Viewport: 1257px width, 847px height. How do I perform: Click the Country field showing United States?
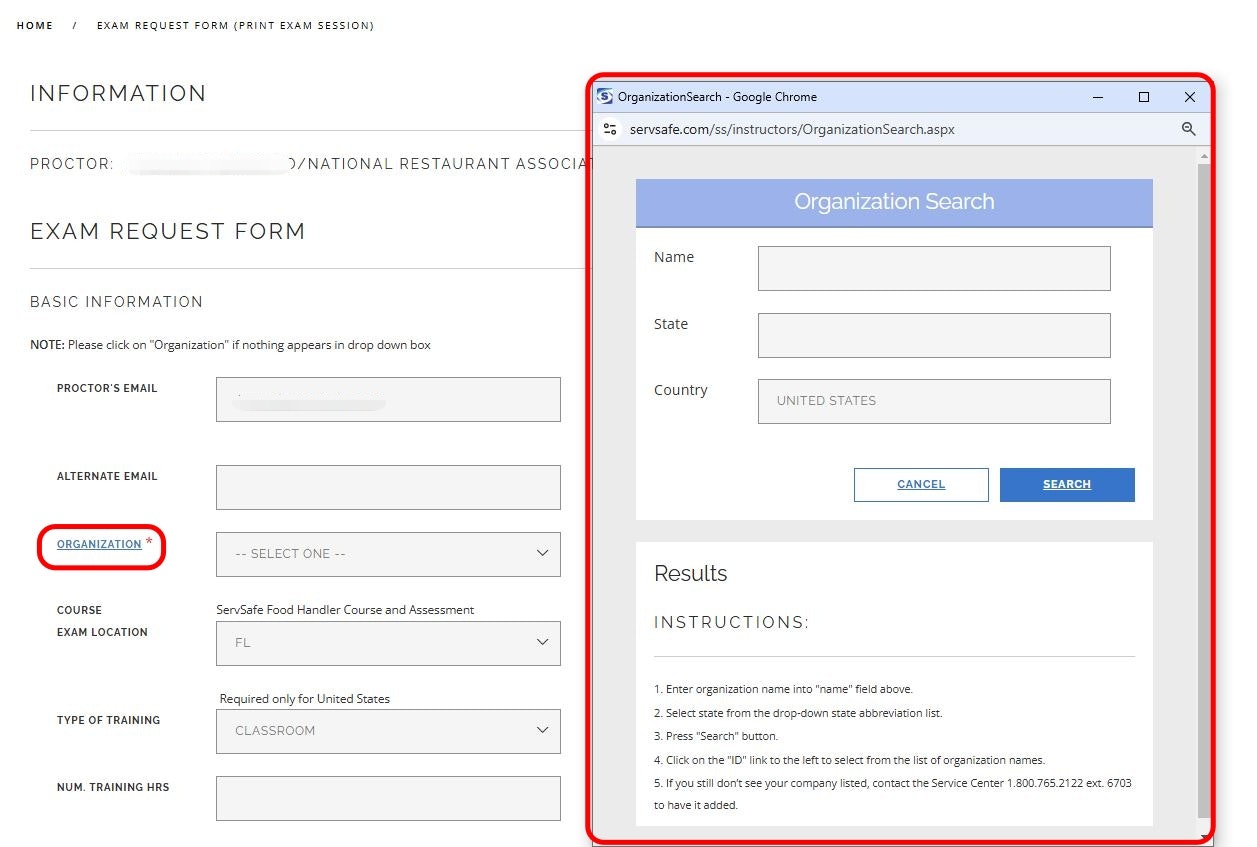coord(934,401)
